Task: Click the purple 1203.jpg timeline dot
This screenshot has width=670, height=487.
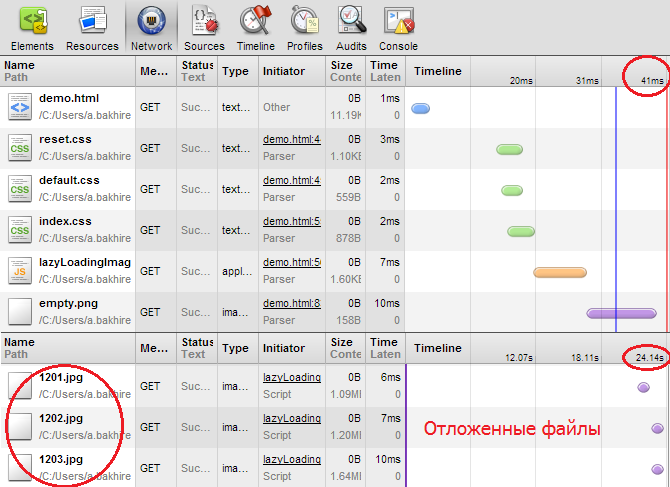Action: [x=657, y=469]
